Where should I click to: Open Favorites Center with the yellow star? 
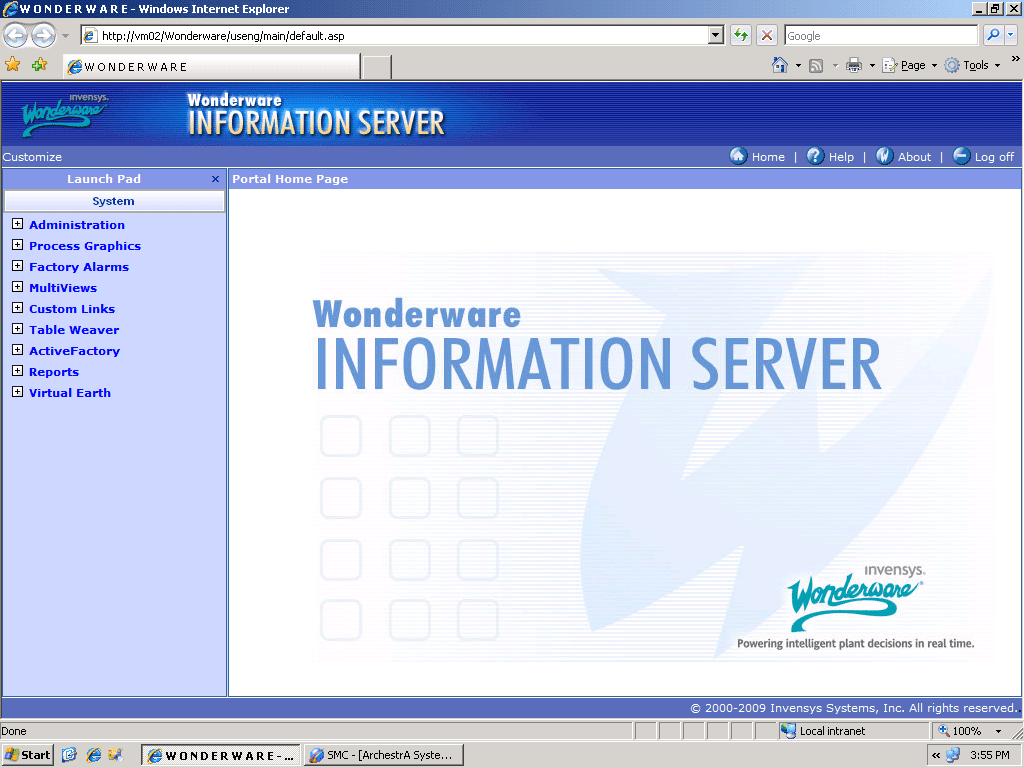click(x=12, y=65)
